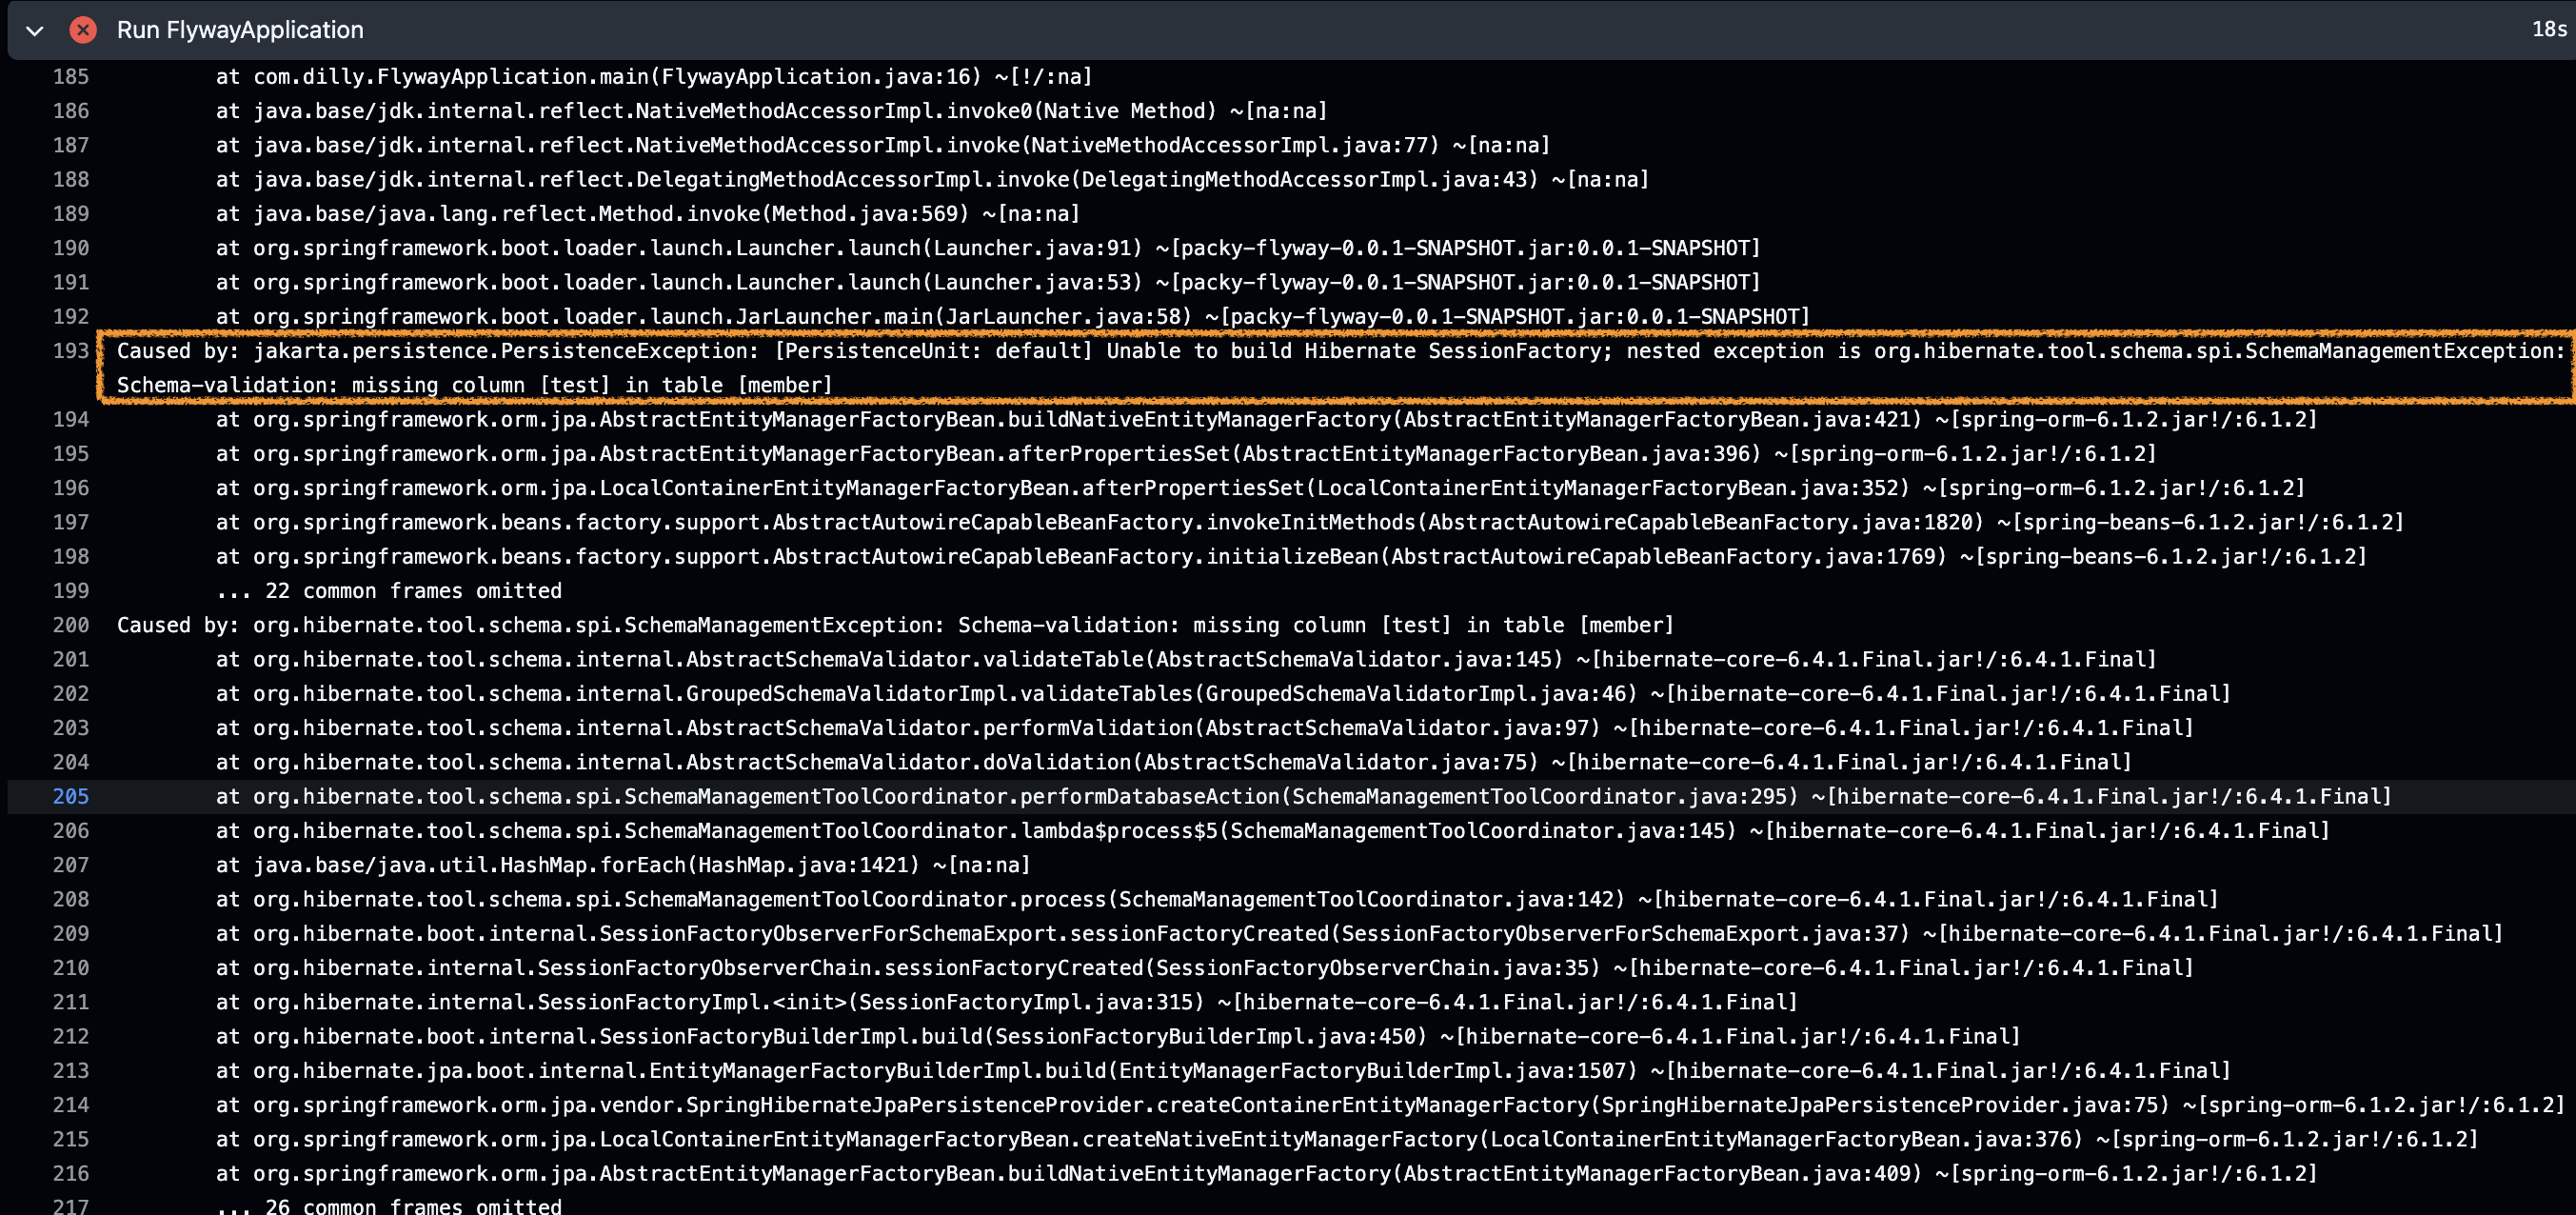Click the PersistenceException 'Caused by' log line

pos(1340,351)
